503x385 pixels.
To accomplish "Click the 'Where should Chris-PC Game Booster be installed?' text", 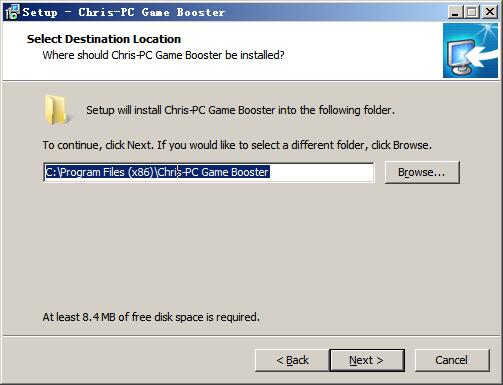I will (163, 55).
